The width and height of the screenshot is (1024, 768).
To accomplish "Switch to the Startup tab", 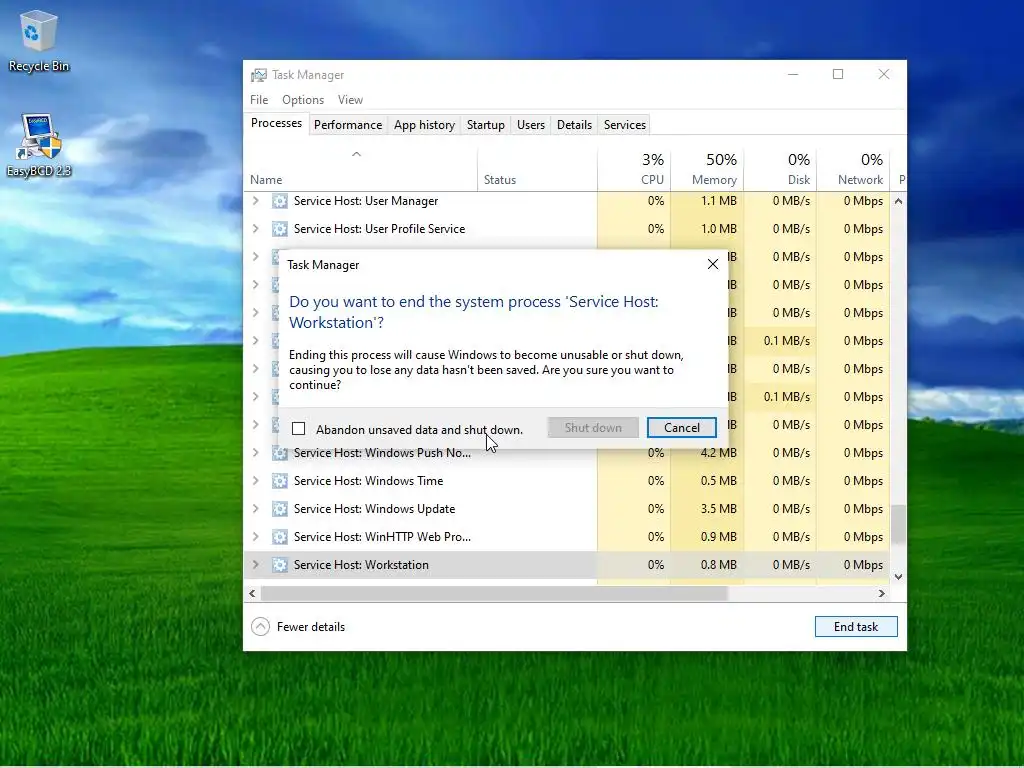I will (486, 125).
